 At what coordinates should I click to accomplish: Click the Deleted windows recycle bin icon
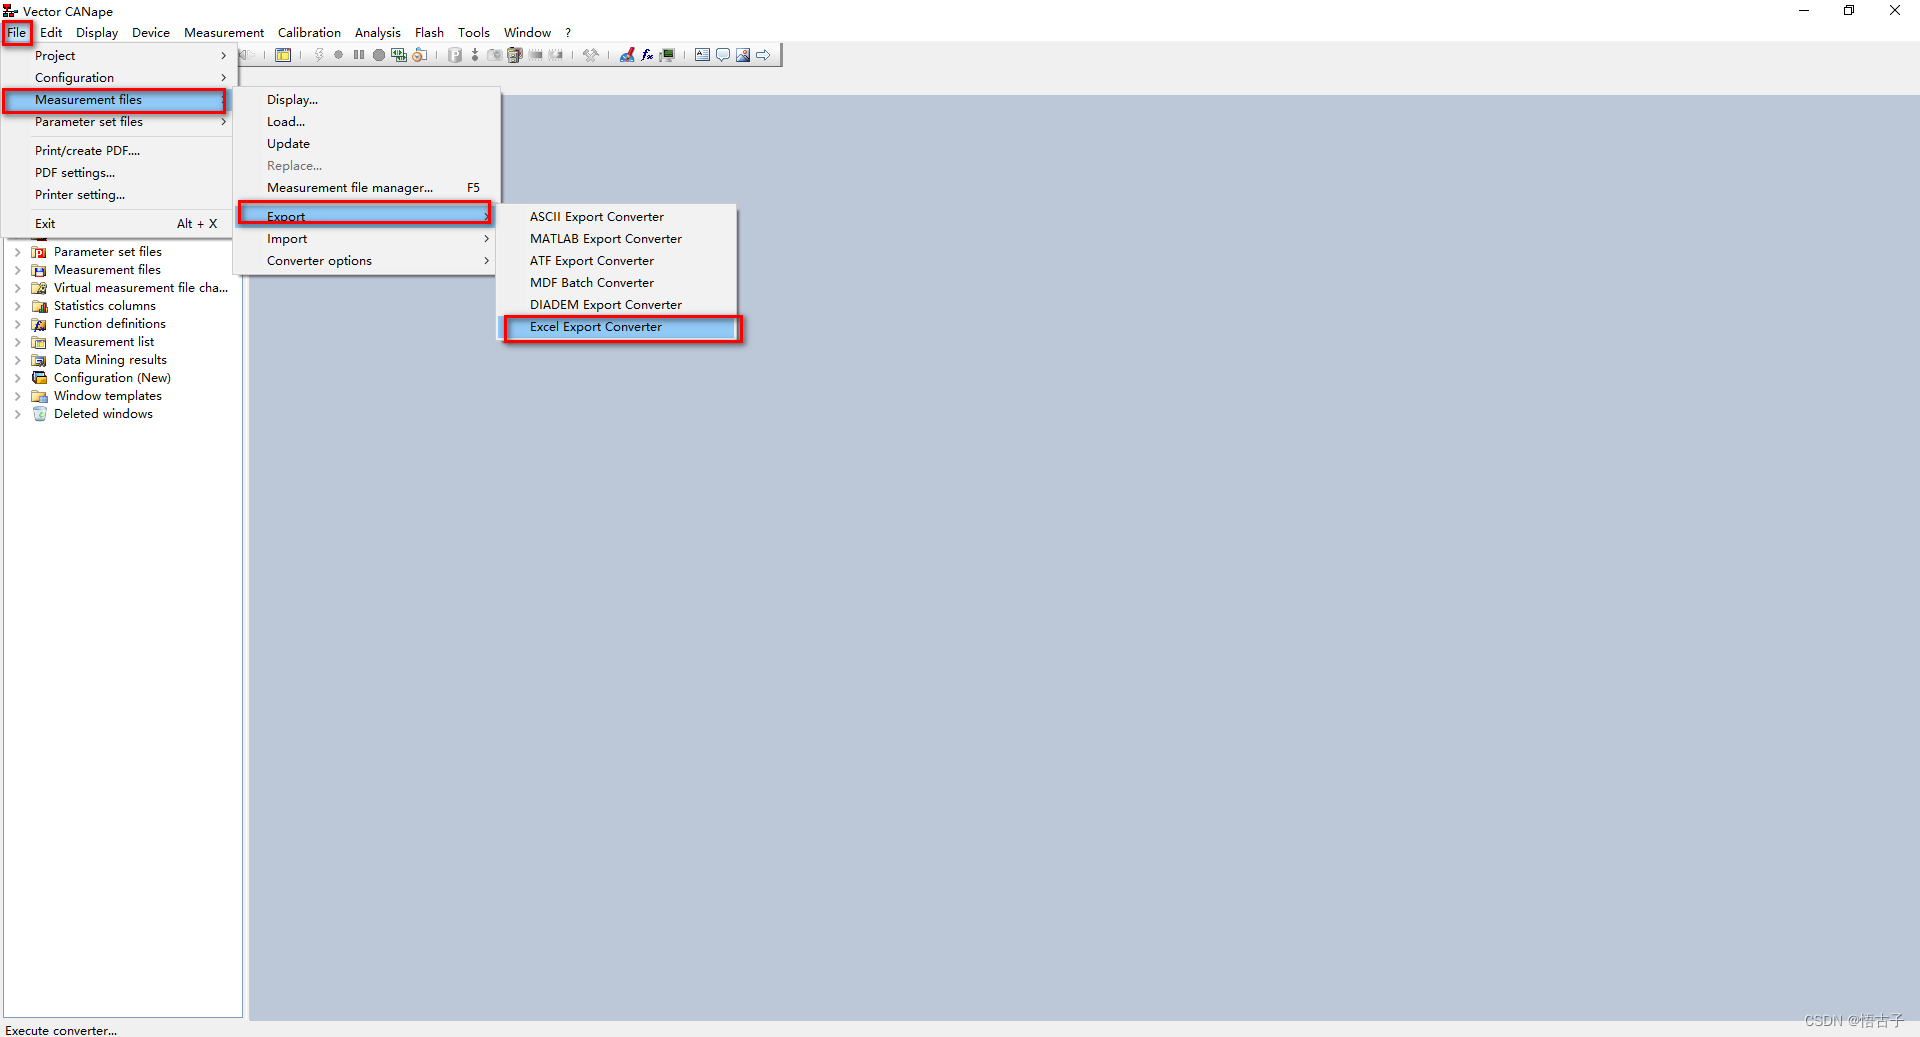39,414
